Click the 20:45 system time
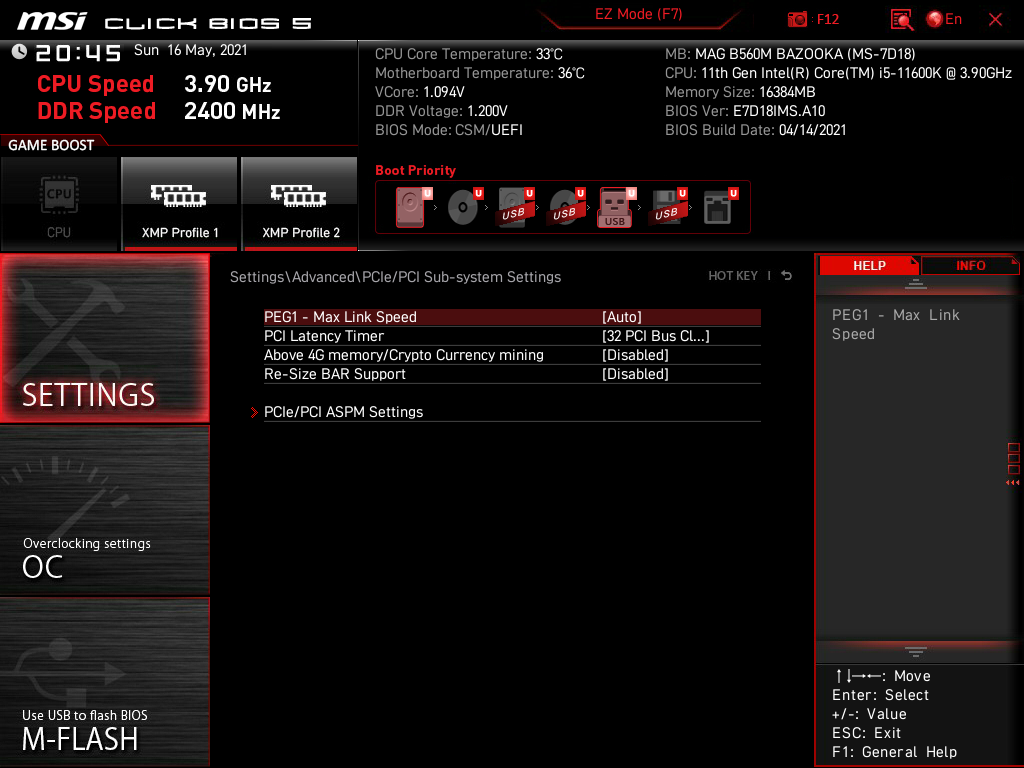 tap(78, 53)
